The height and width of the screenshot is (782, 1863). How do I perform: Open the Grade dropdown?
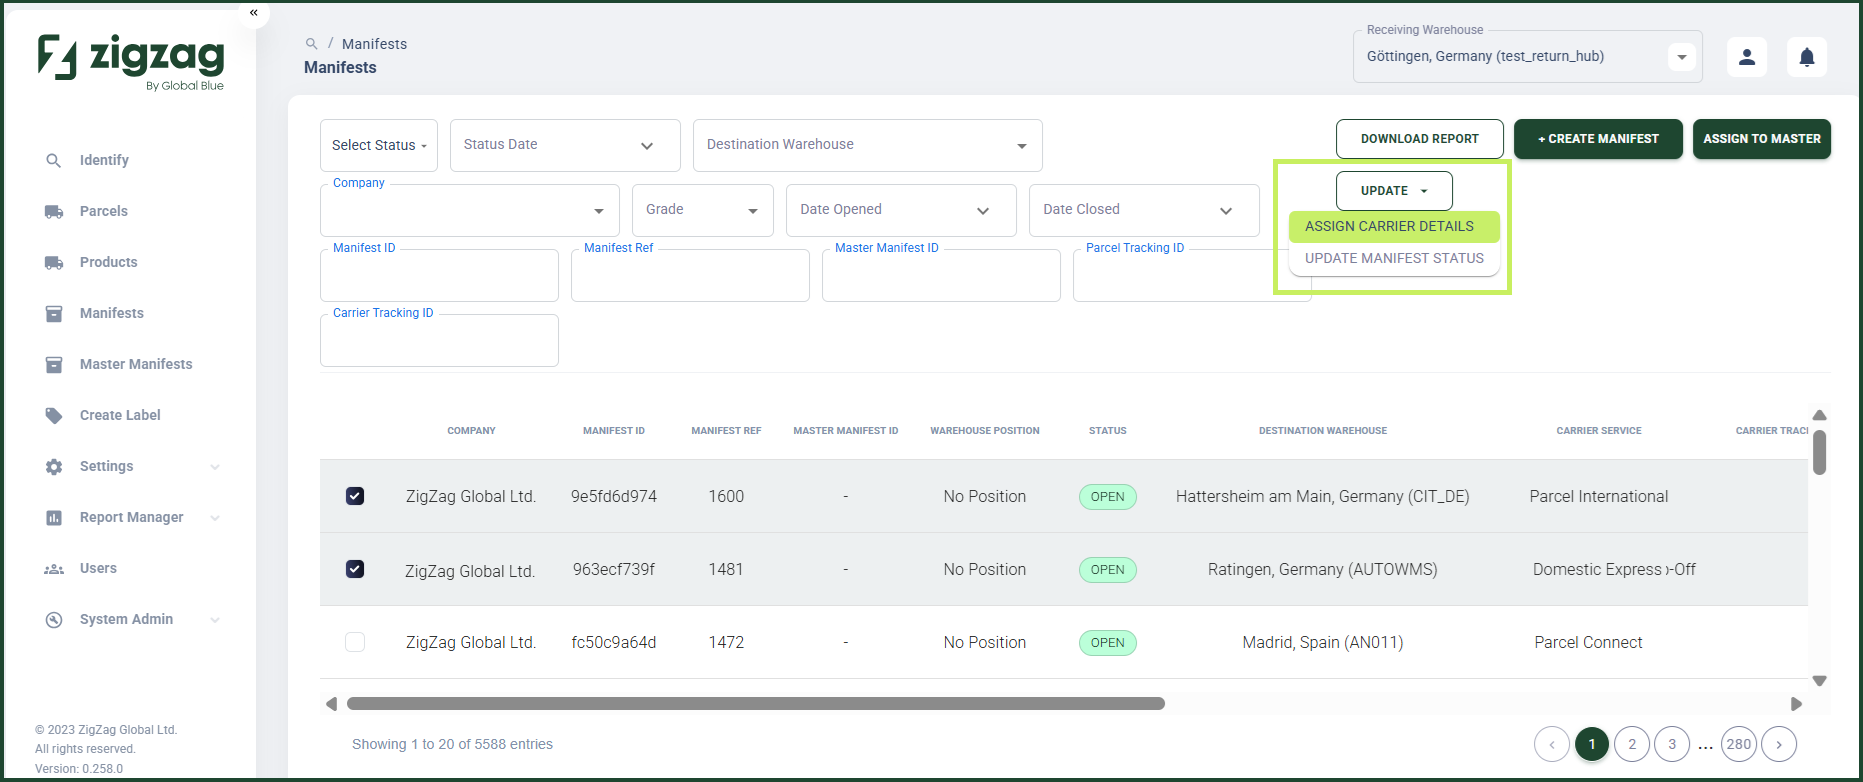pyautogui.click(x=703, y=210)
